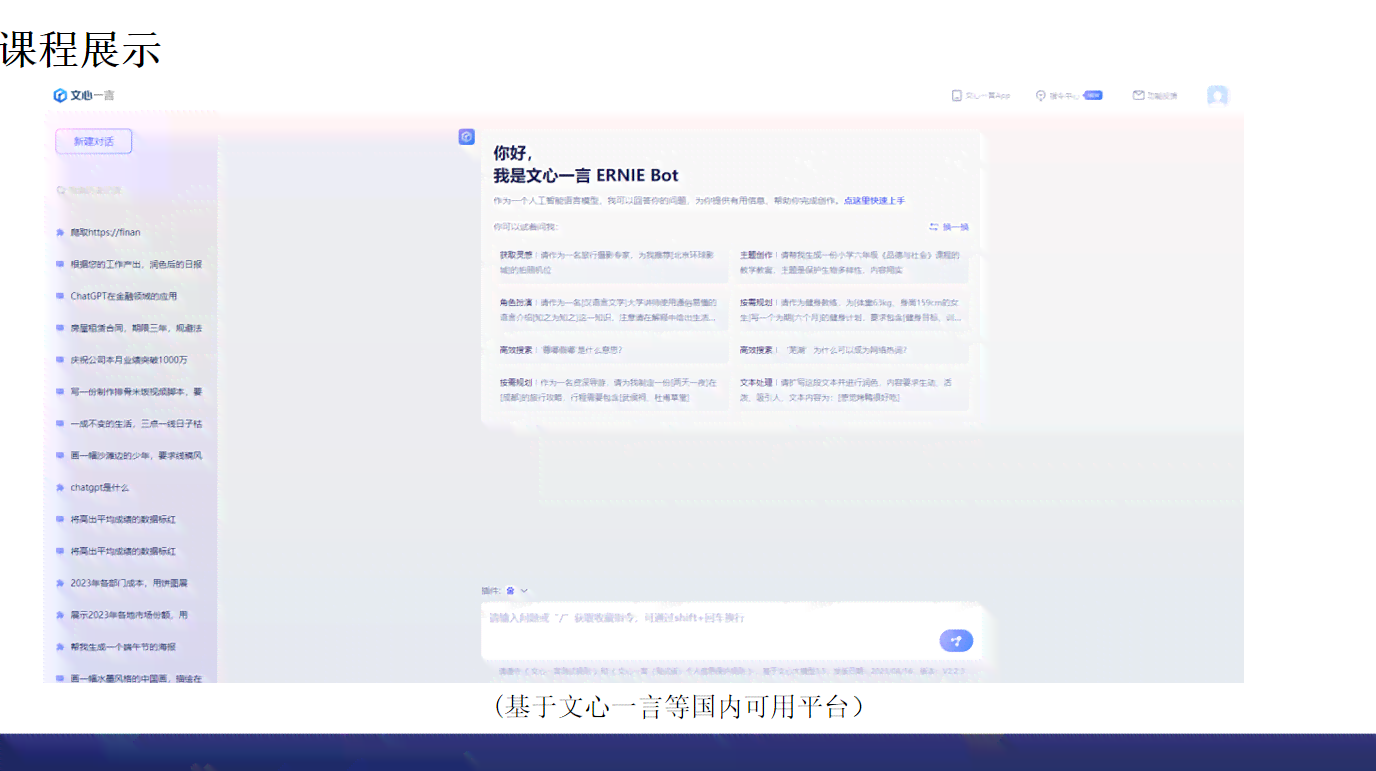This screenshot has width=1376, height=771.
Task: Click chat icon beside 房屋租赁合同
Action: (60, 328)
